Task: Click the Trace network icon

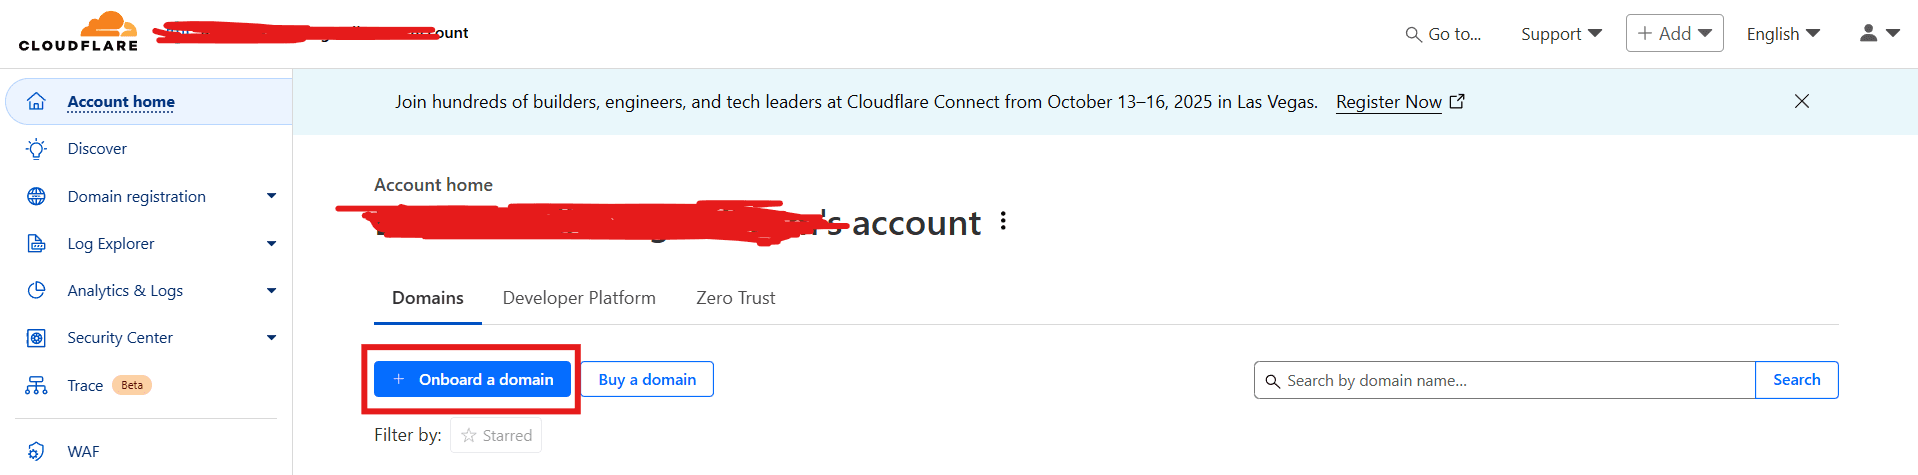Action: [x=36, y=385]
